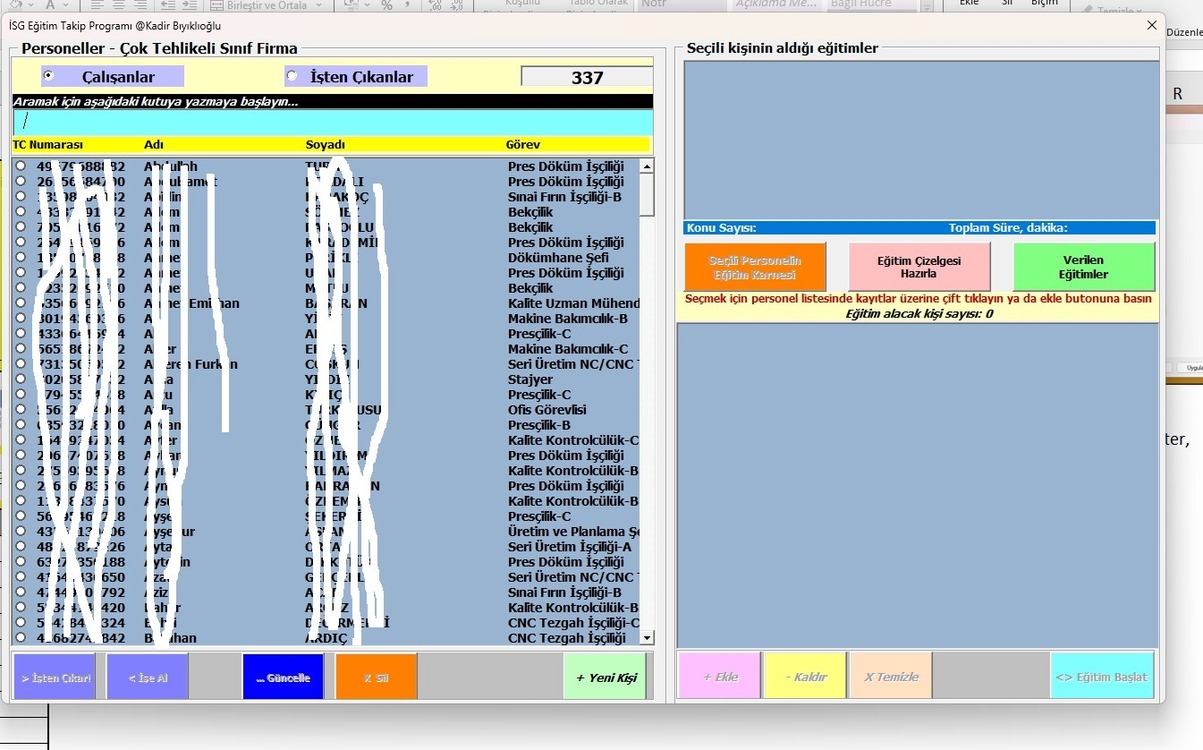This screenshot has height=750, width=1203.
Task: Click the personnel list scrollbar thumb
Action: (x=647, y=195)
